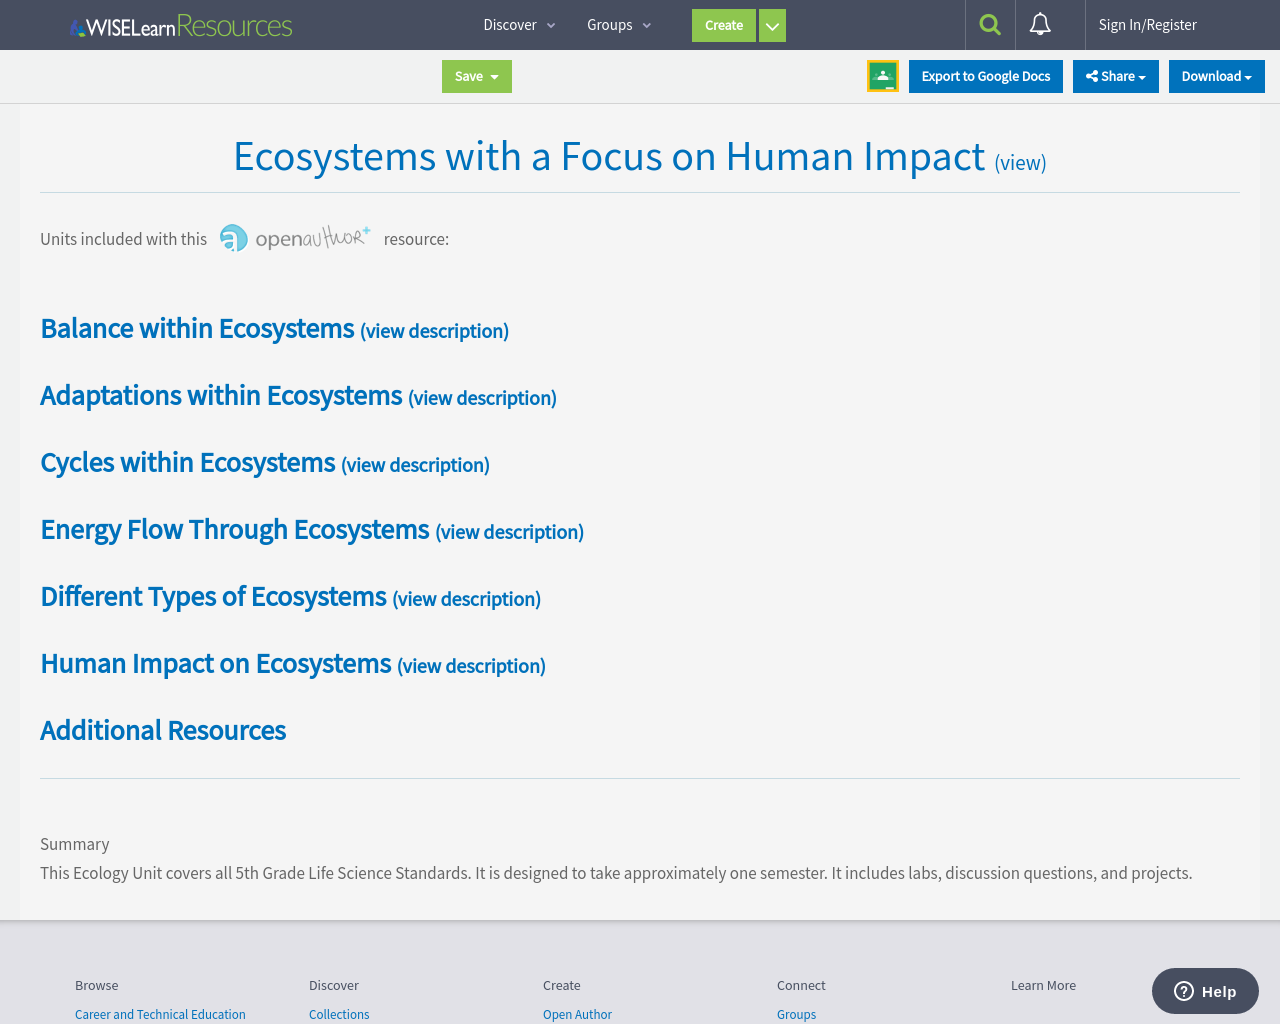Open Career and Technical Education link

160,1013
